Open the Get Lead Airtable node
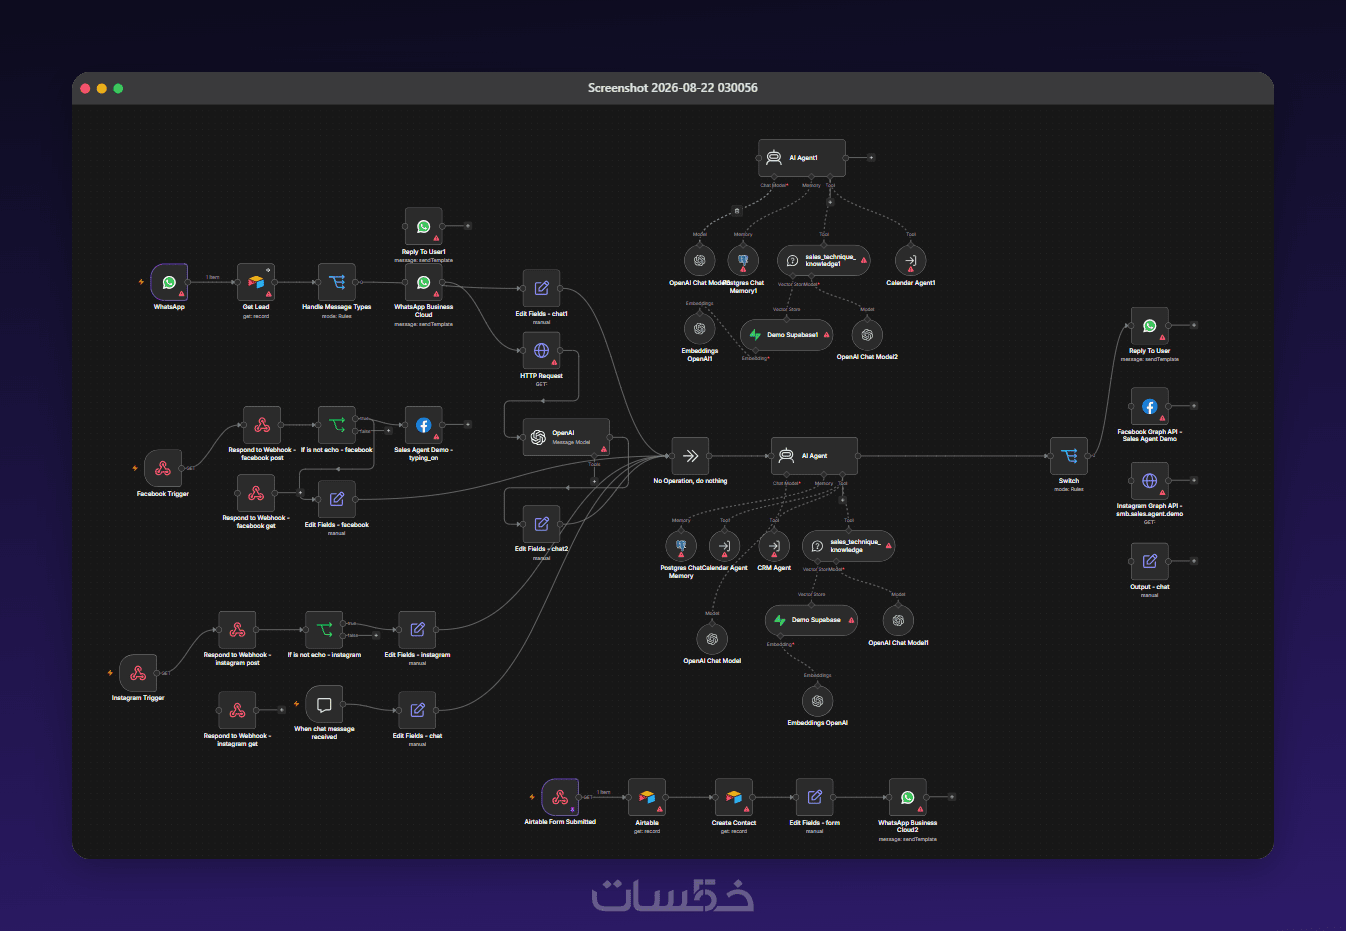Screen dimensions: 1346x931 (x=256, y=282)
